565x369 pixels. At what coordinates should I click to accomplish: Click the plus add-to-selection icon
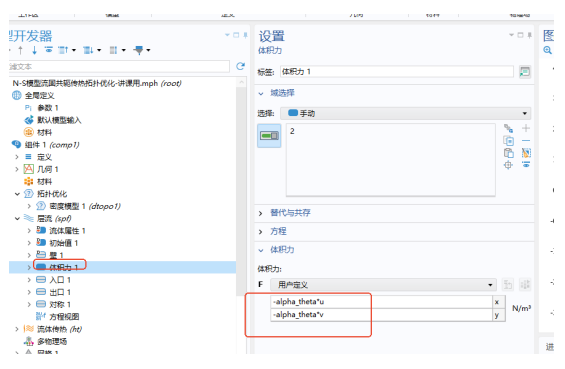pyautogui.click(x=526, y=128)
